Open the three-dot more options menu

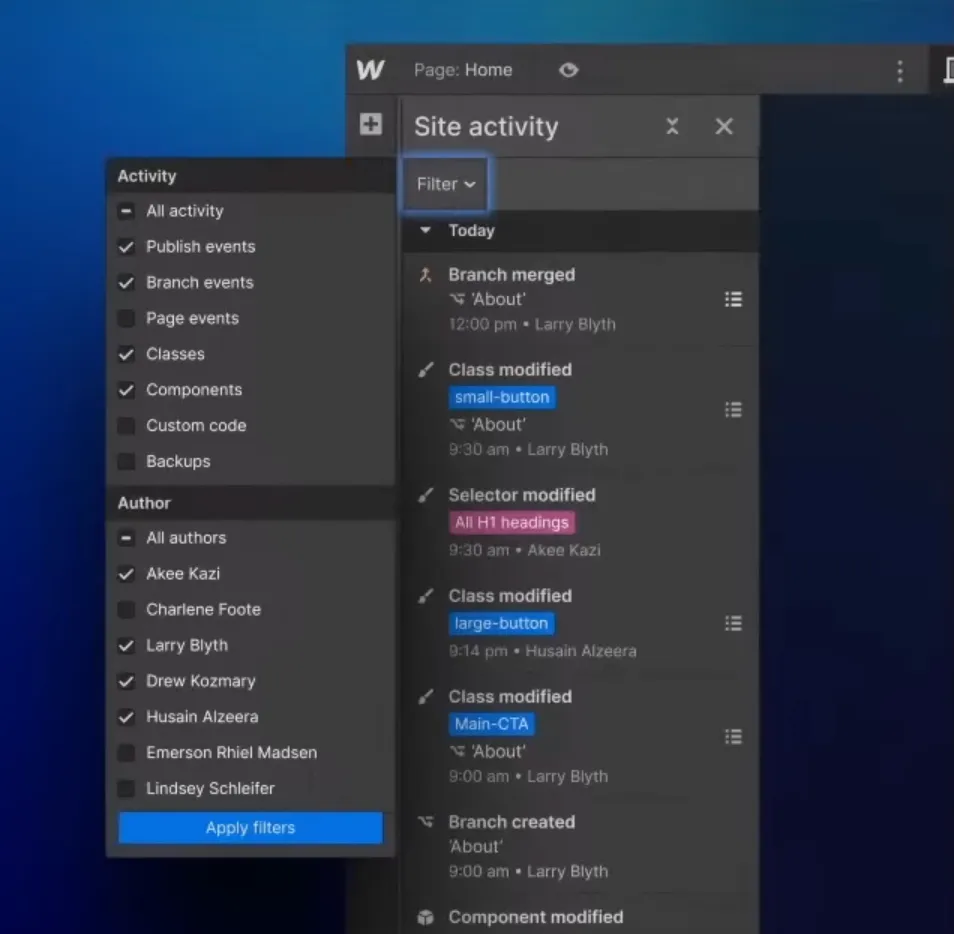tap(900, 71)
